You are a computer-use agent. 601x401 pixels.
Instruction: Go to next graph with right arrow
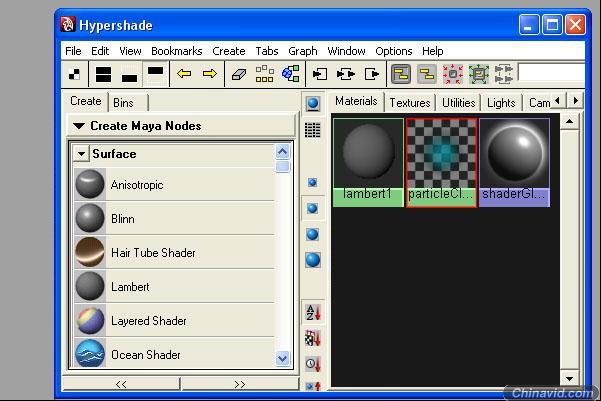tap(210, 73)
